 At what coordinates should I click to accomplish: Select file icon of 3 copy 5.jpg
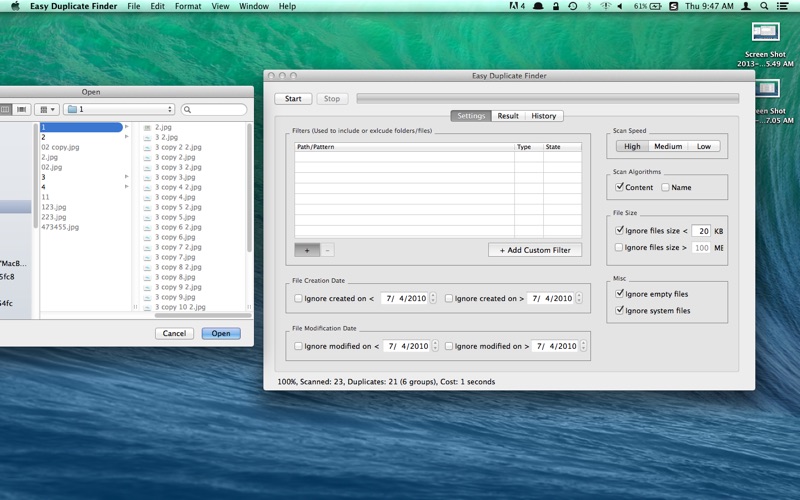(147, 217)
